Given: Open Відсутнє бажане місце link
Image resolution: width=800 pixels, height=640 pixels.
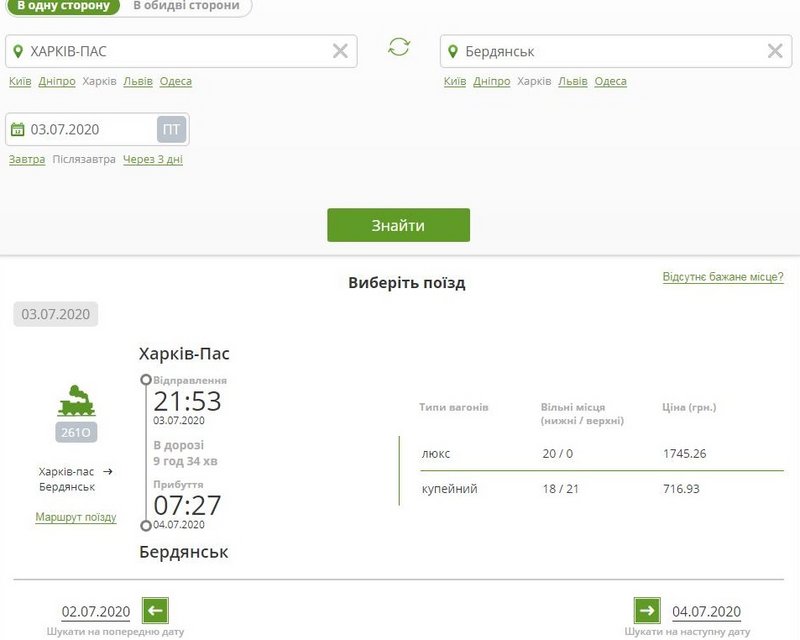Looking at the screenshot, I should tap(723, 277).
